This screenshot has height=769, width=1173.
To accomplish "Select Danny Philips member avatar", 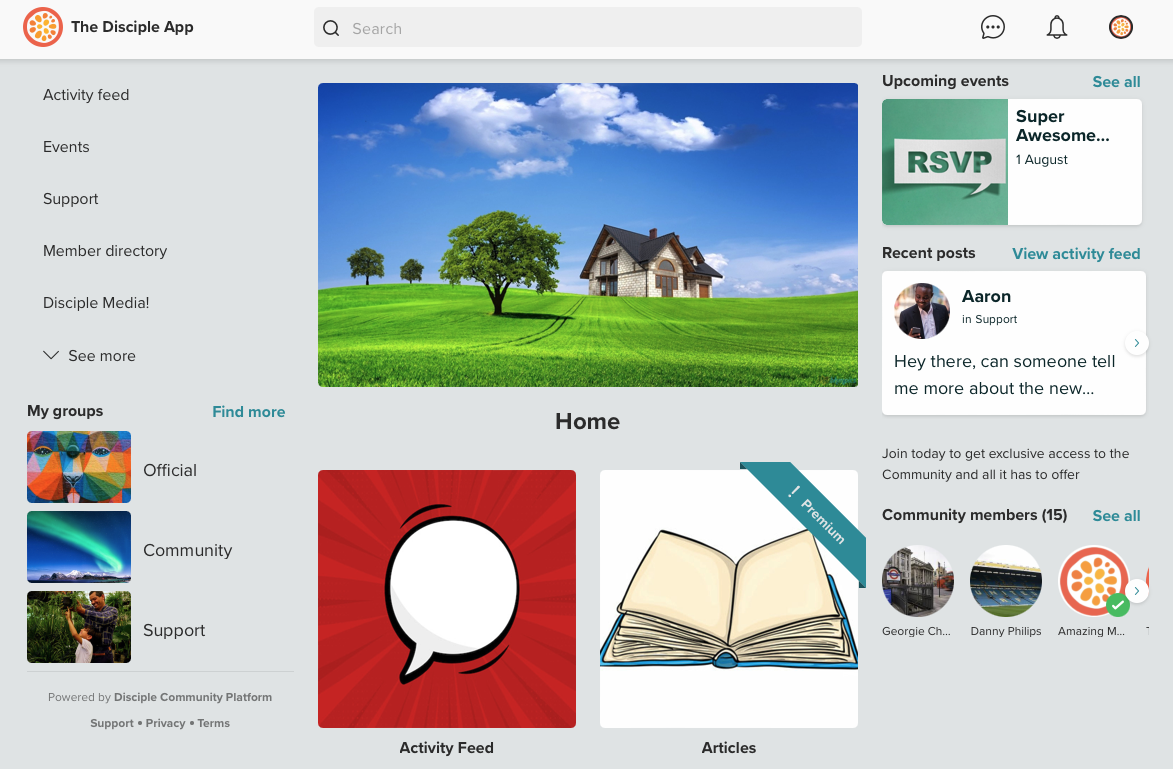I will (1006, 581).
